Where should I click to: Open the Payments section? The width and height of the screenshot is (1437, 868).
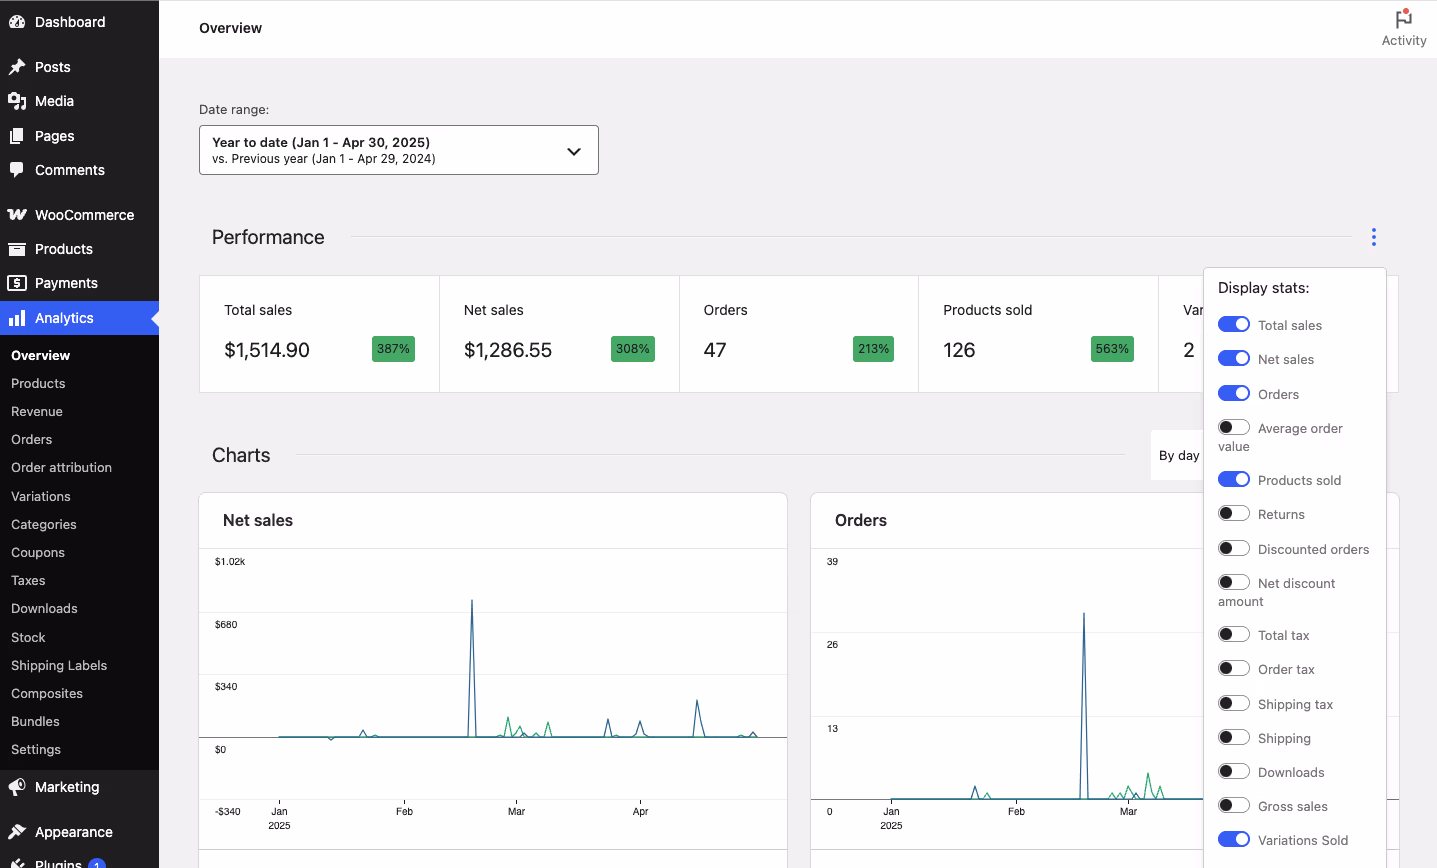pos(64,282)
